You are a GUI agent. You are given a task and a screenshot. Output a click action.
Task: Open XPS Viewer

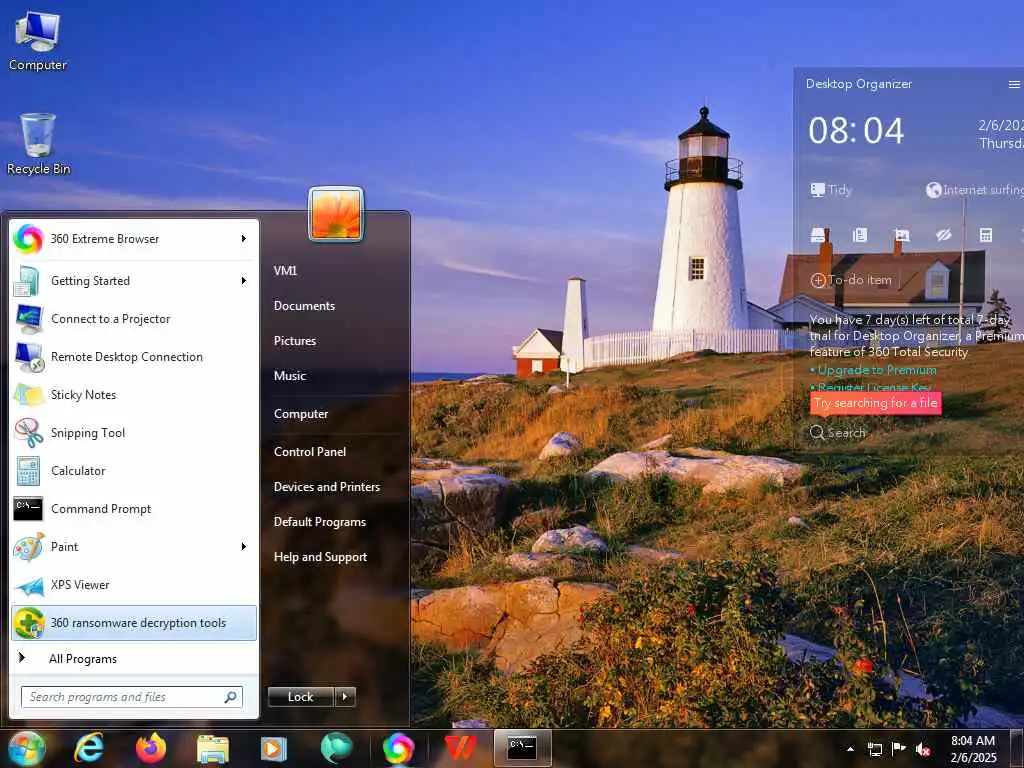134,584
